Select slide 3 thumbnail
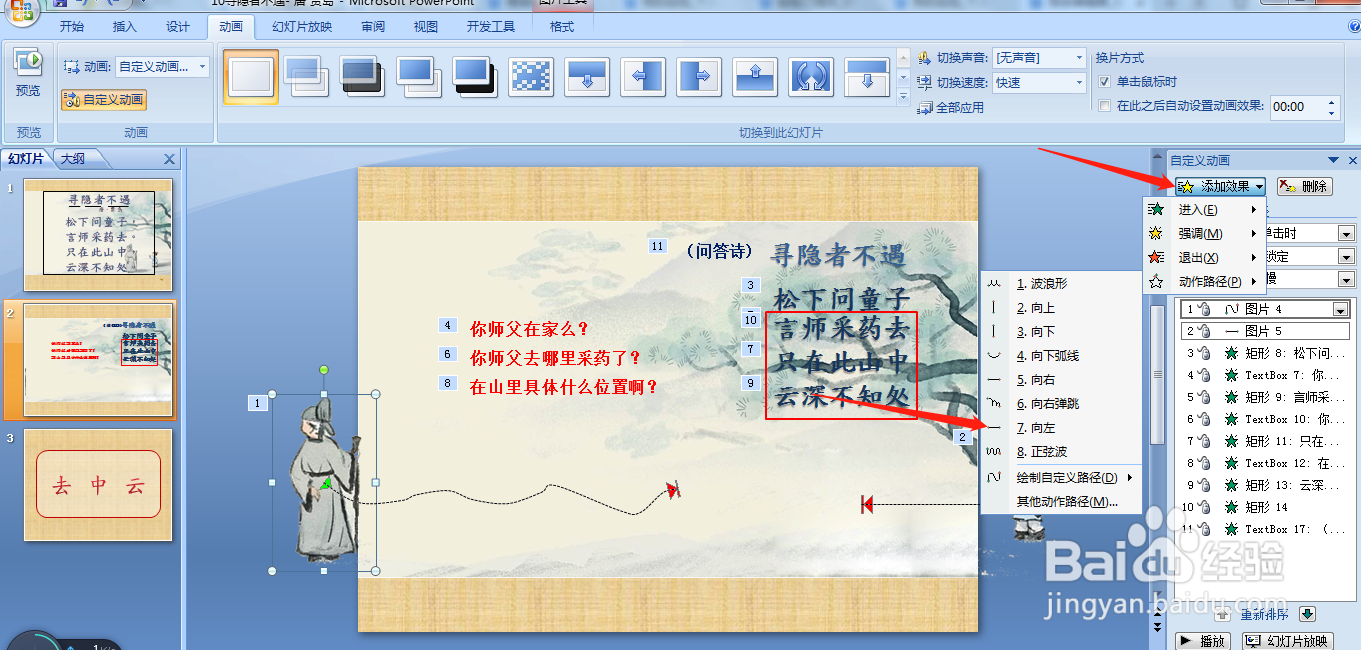Screen dimensions: 1361x650 coord(98,486)
